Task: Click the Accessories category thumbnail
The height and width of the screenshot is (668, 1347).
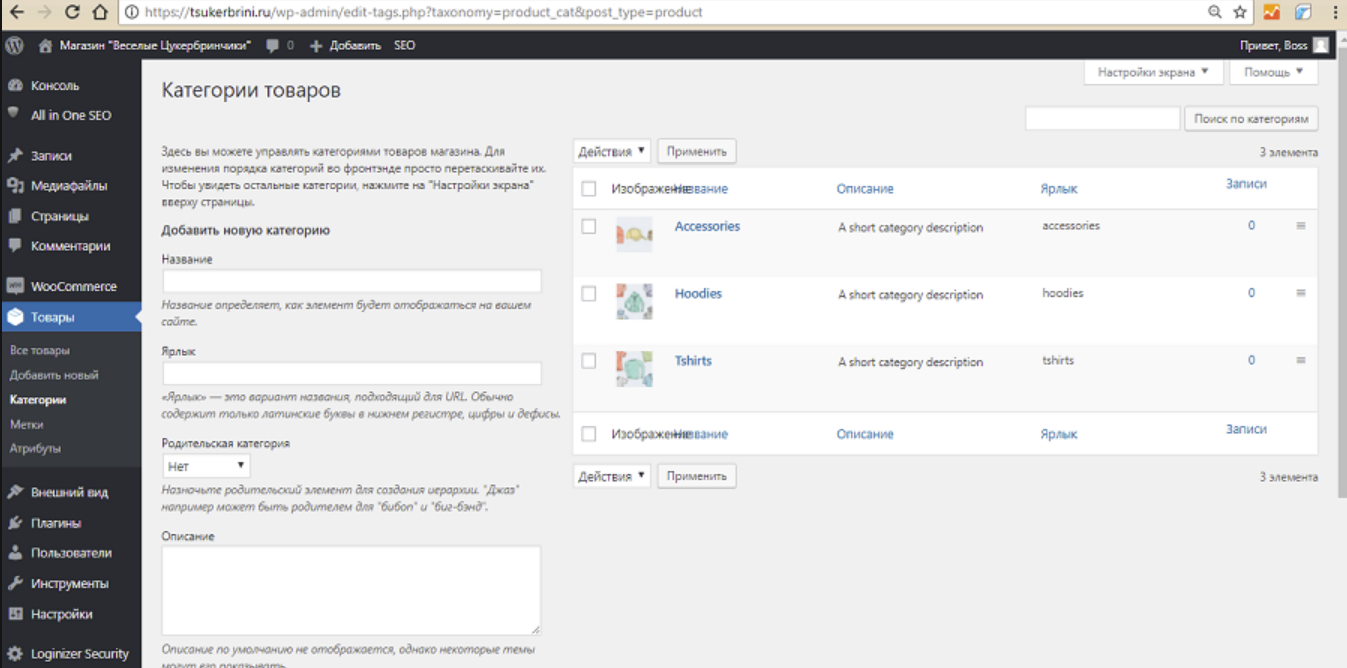Action: tap(634, 235)
